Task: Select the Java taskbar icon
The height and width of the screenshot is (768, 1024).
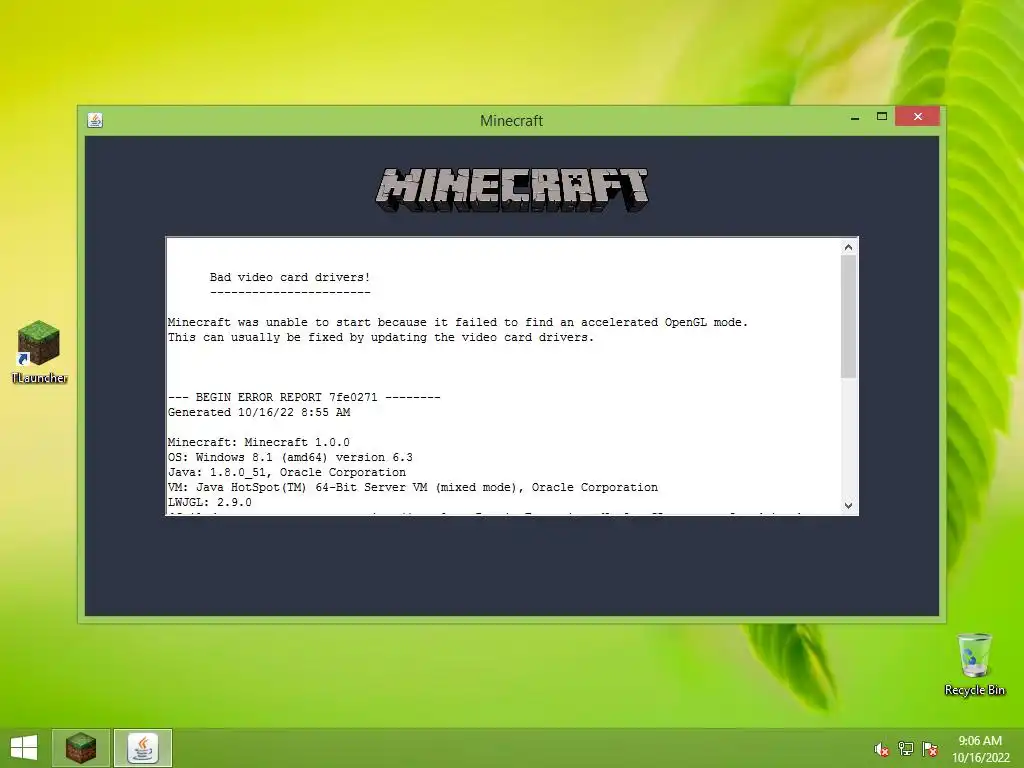Action: [143, 748]
